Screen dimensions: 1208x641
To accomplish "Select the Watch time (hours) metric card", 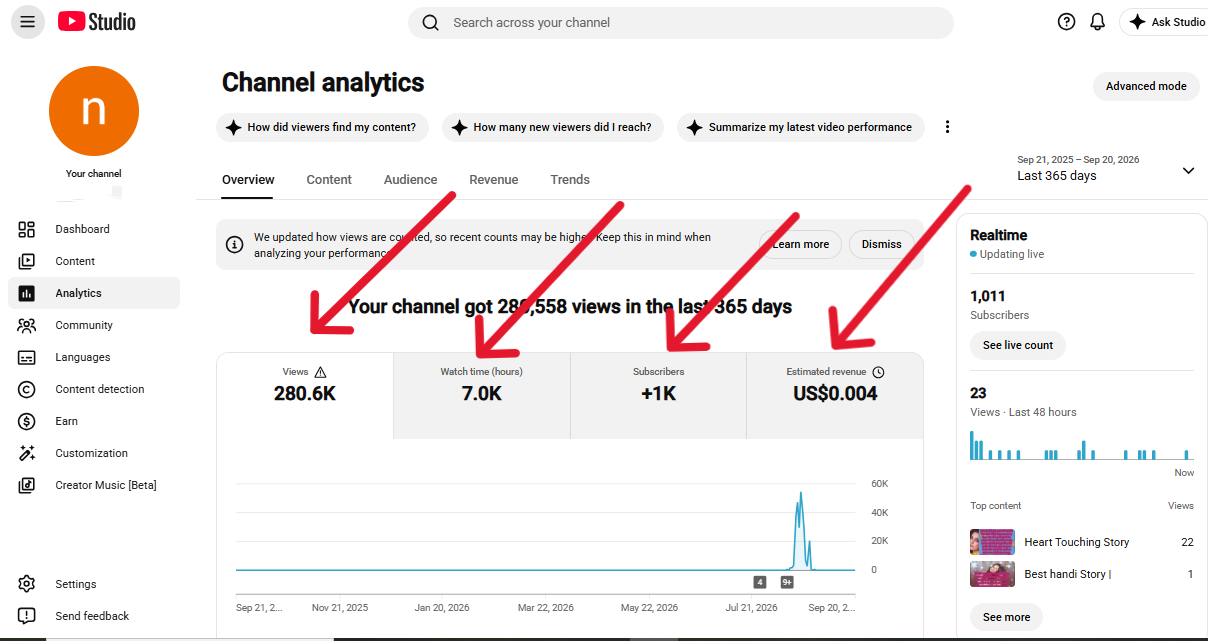I will [482, 396].
